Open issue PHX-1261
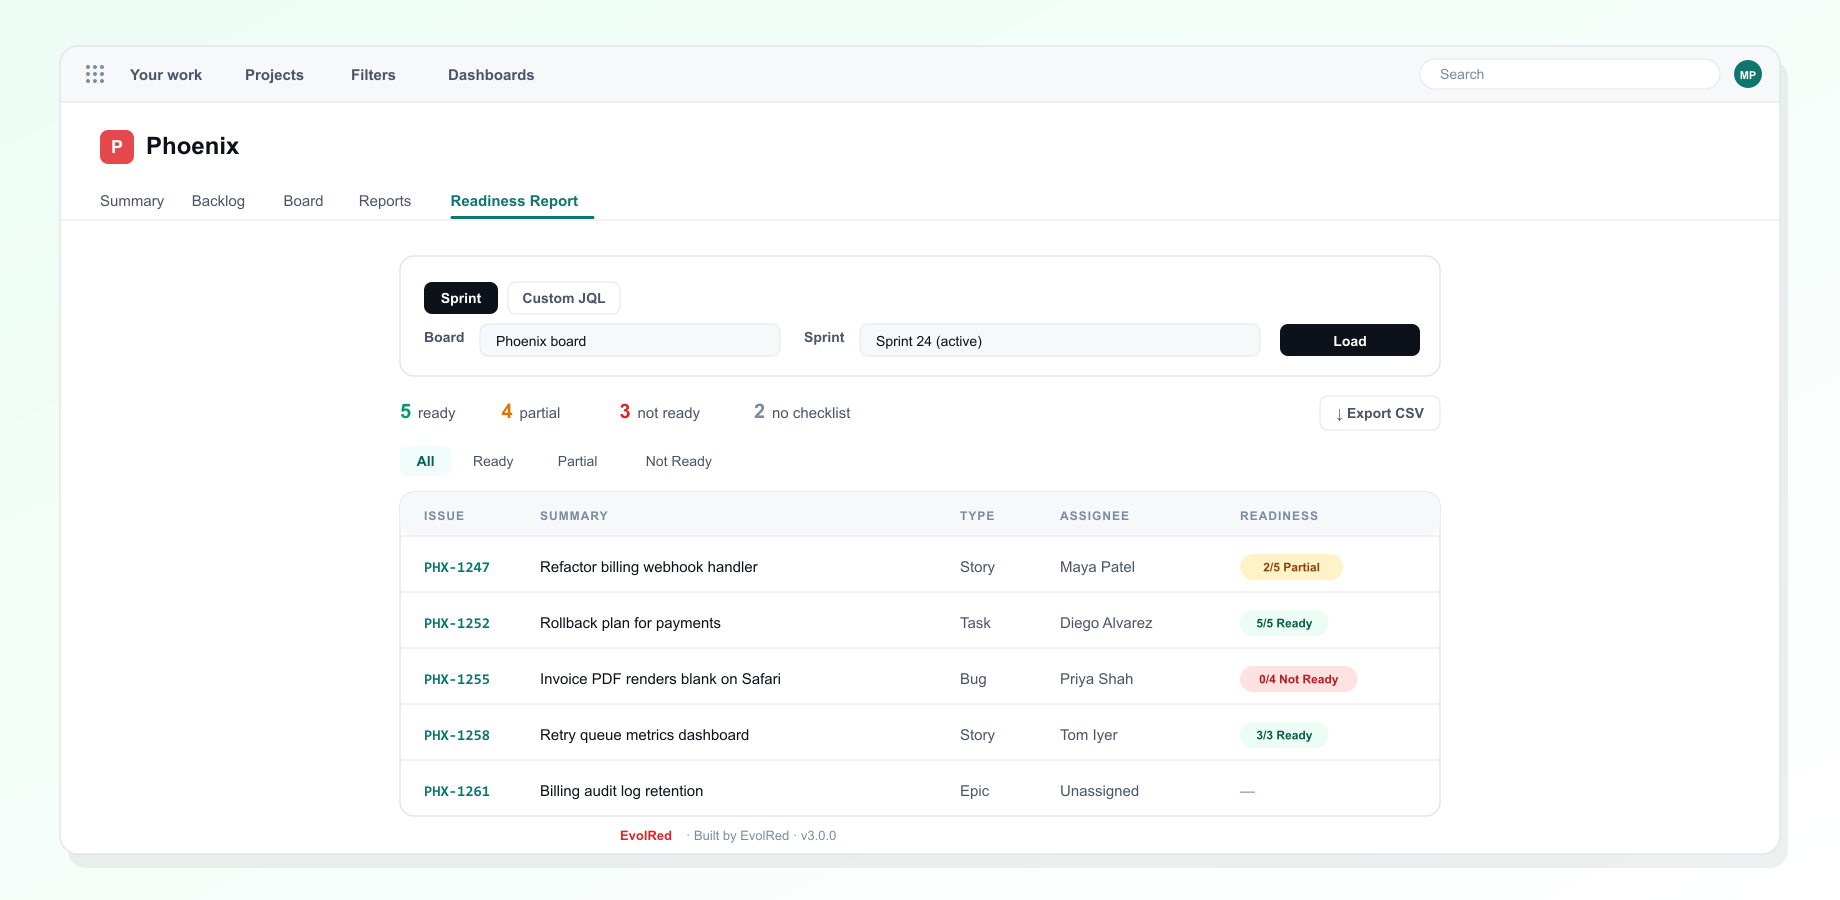Viewport: 1840px width, 900px height. 457,791
